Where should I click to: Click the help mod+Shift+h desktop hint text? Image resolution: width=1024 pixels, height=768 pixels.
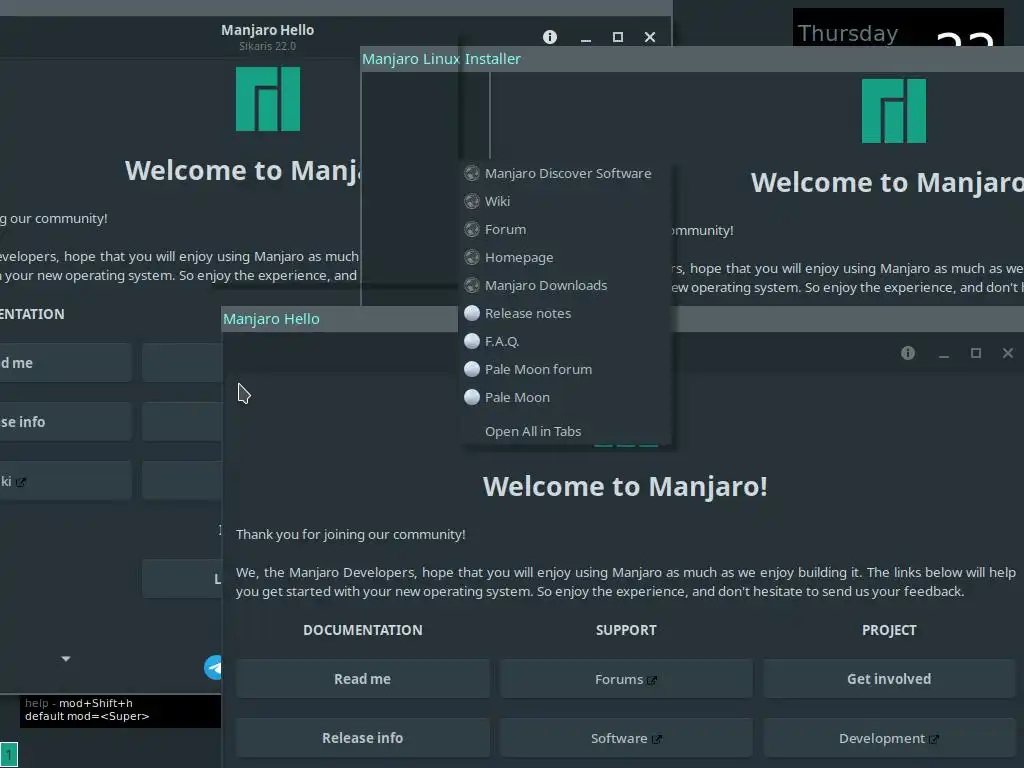point(79,703)
